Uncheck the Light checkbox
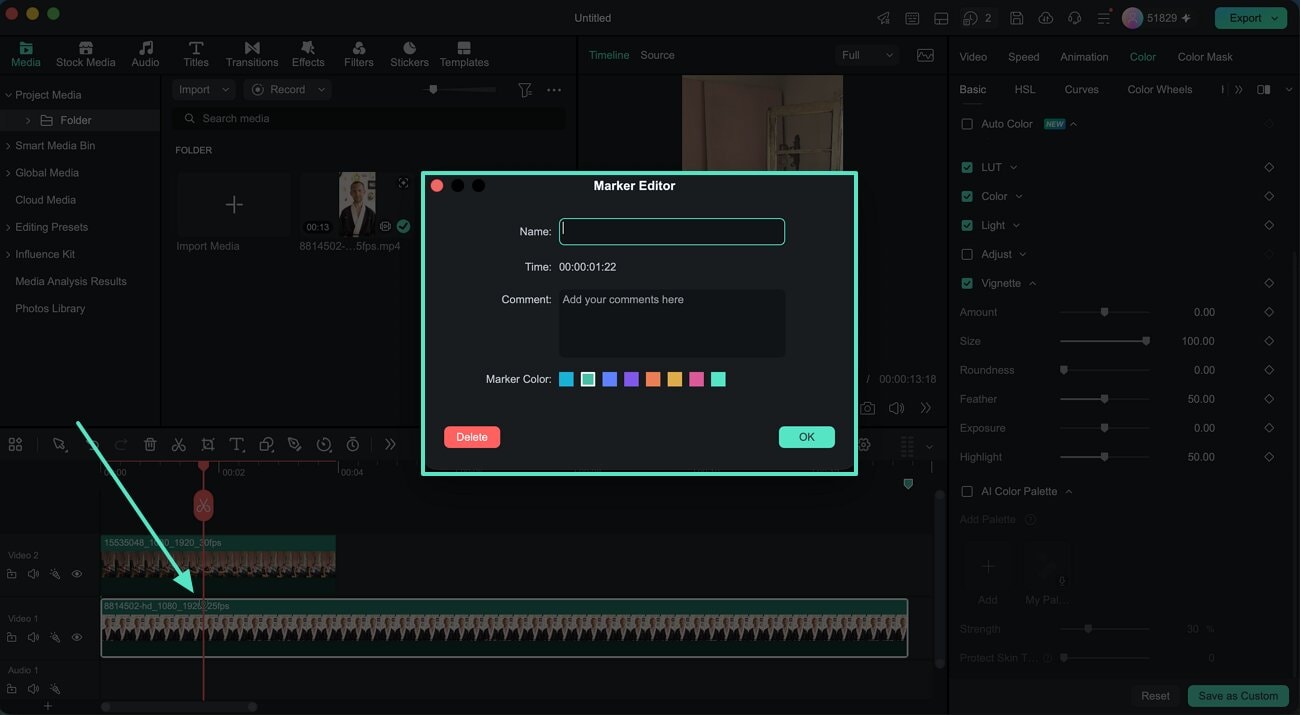 coord(967,225)
